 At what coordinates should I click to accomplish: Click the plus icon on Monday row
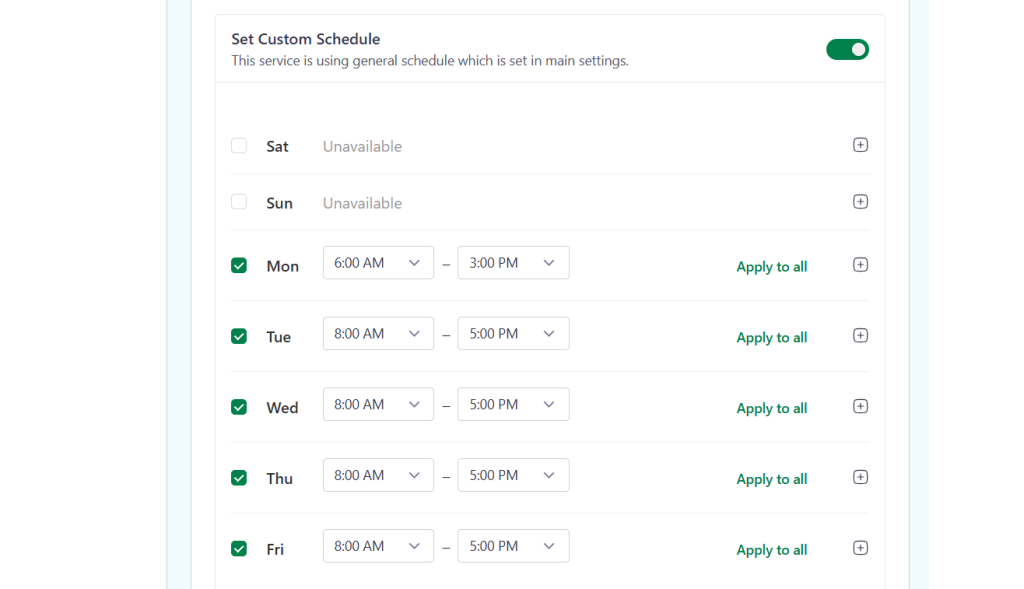pyautogui.click(x=860, y=264)
